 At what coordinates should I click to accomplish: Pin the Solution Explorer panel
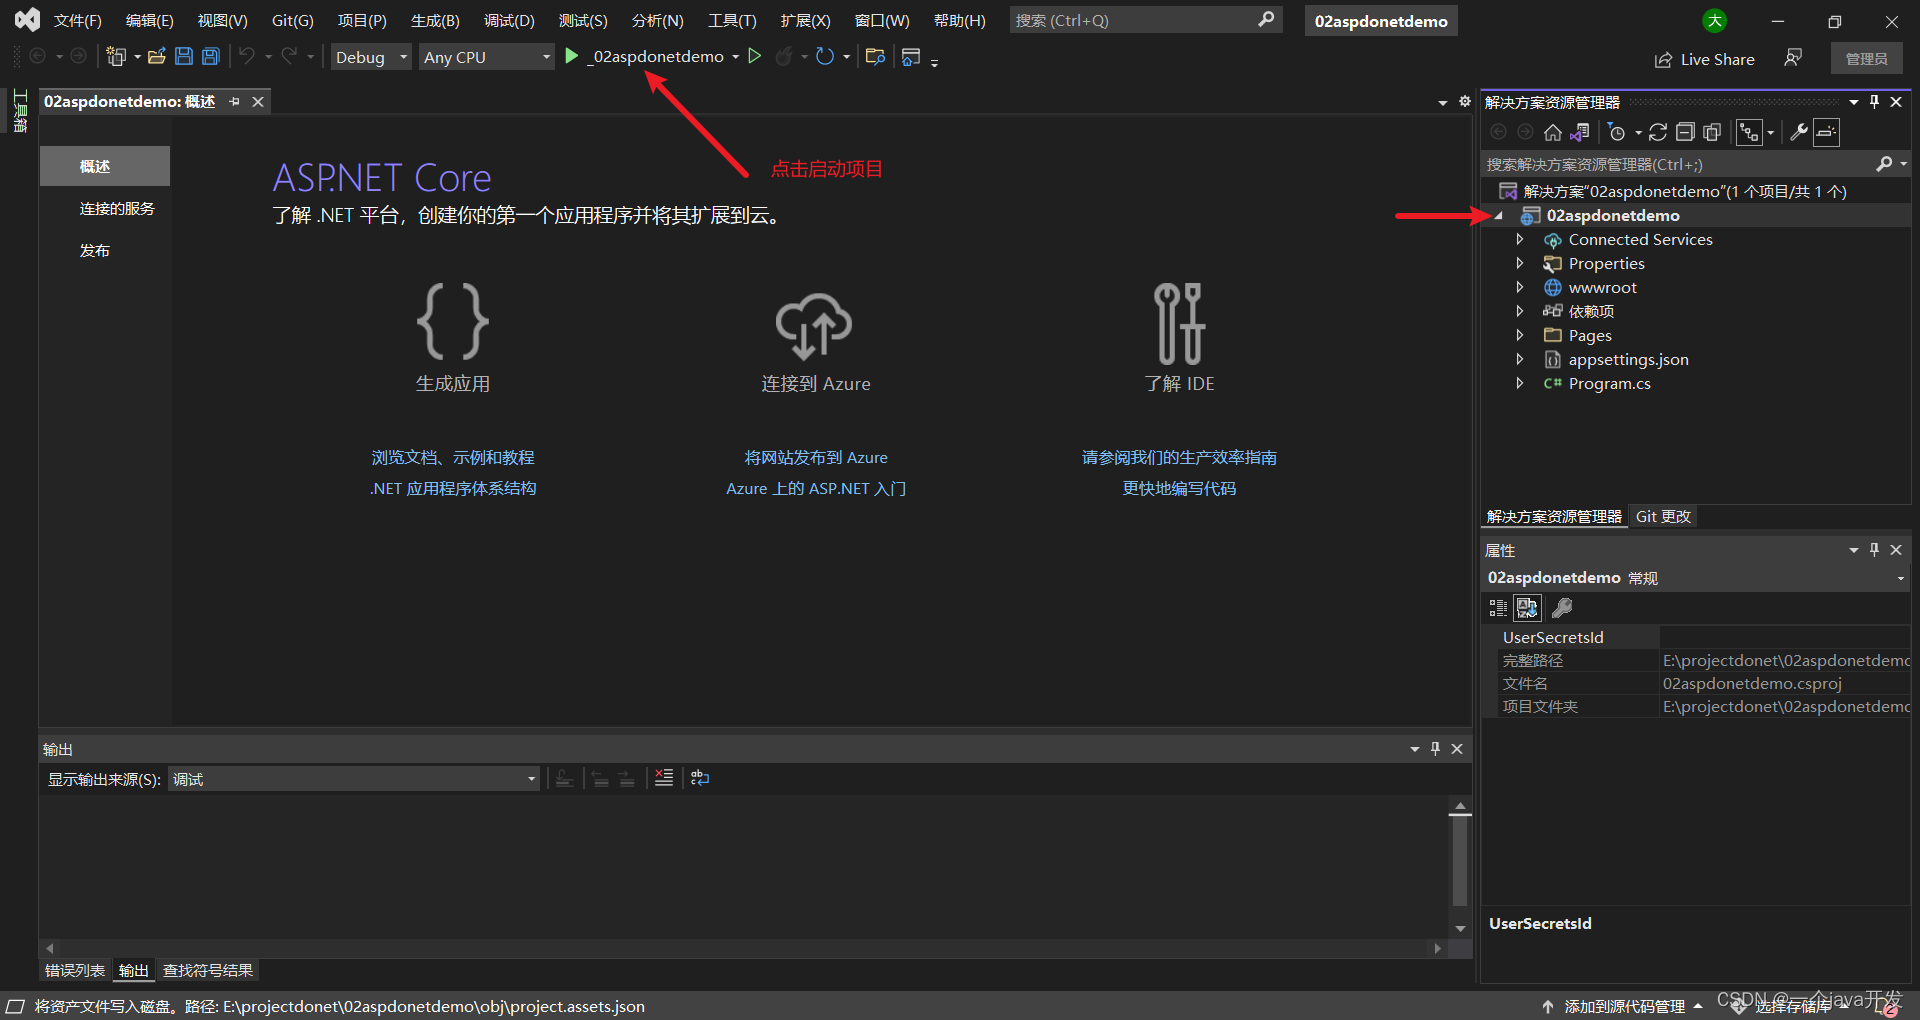1874,102
